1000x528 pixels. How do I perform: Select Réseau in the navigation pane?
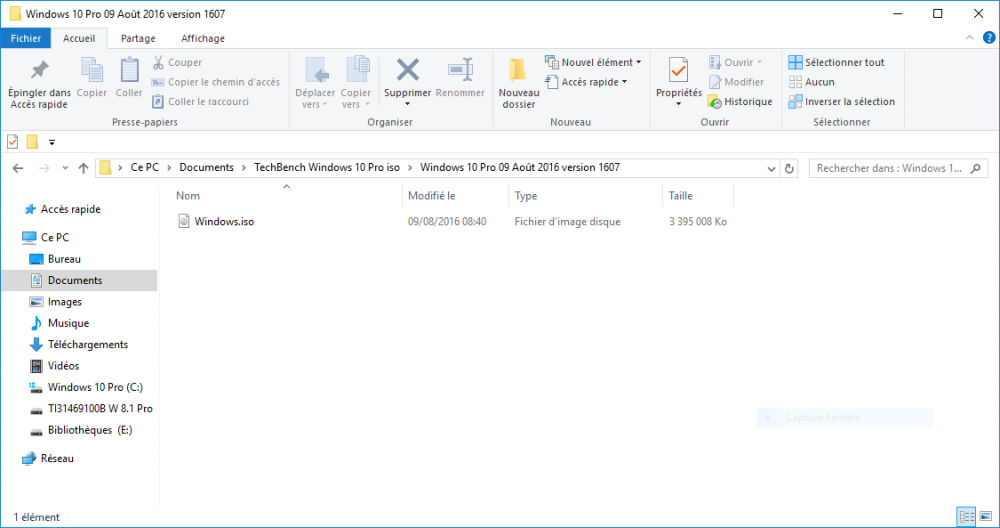[x=57, y=458]
